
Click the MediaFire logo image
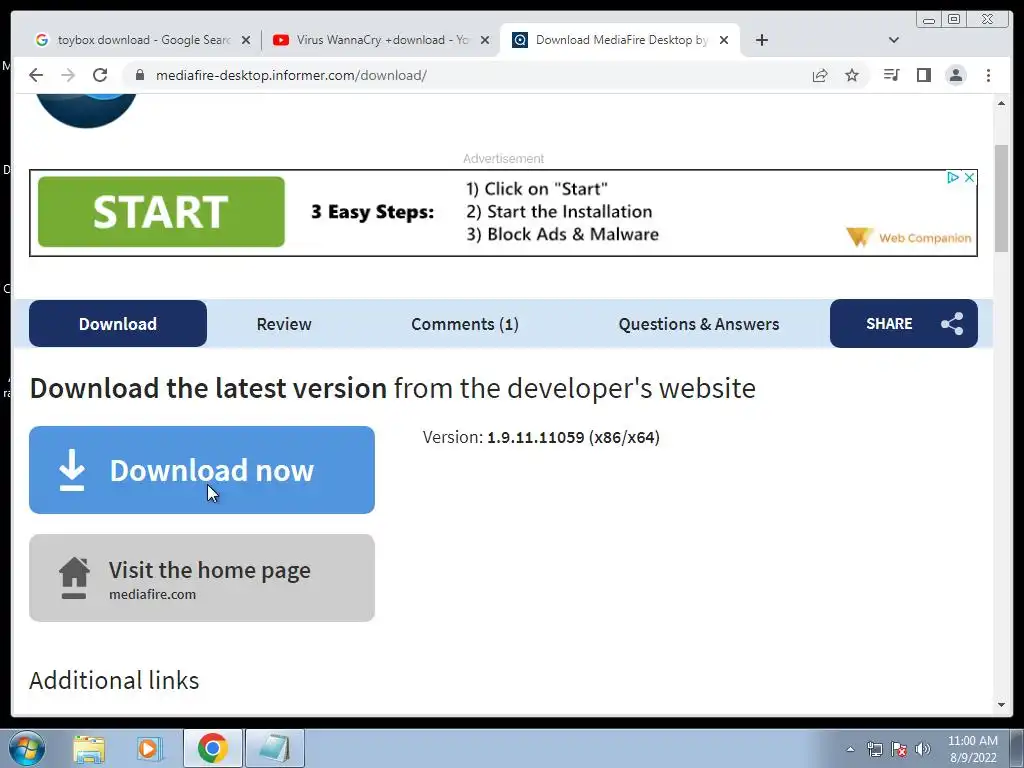click(86, 110)
